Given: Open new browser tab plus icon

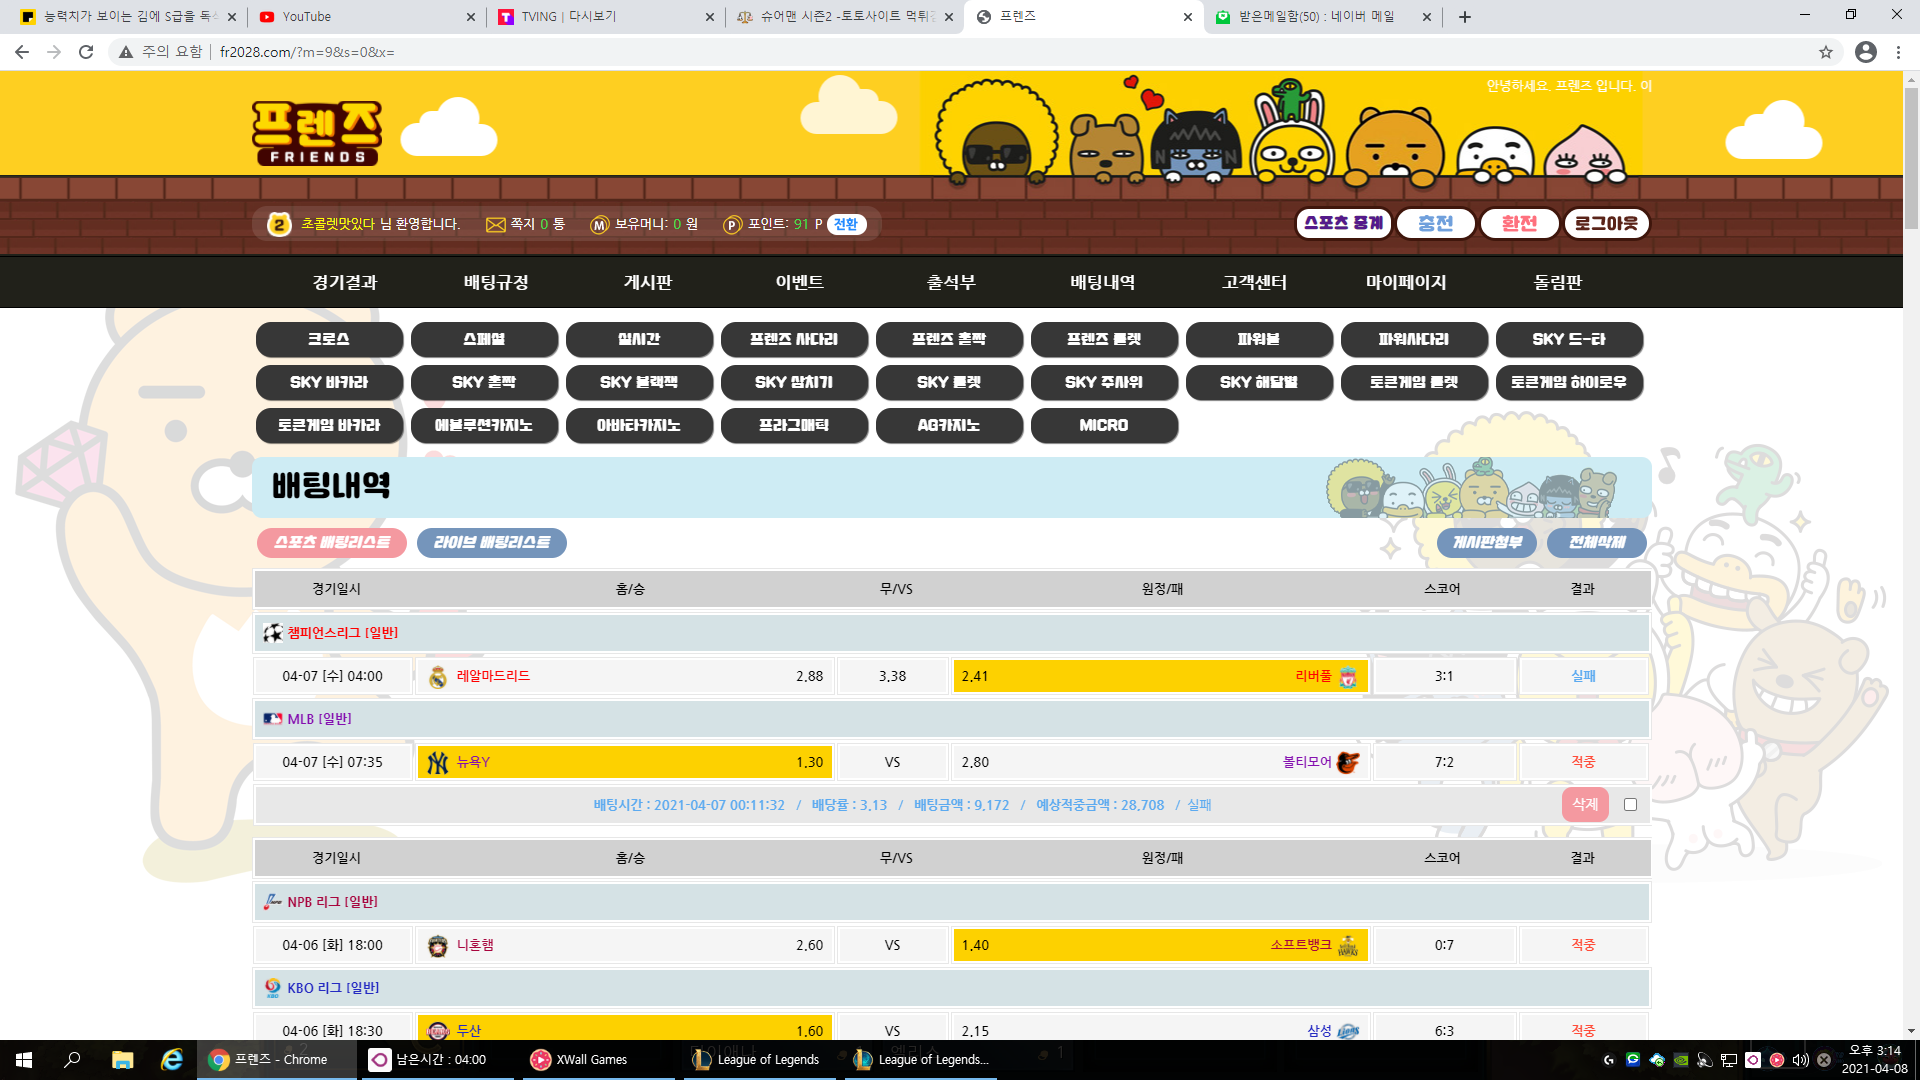Looking at the screenshot, I should coord(1464,17).
